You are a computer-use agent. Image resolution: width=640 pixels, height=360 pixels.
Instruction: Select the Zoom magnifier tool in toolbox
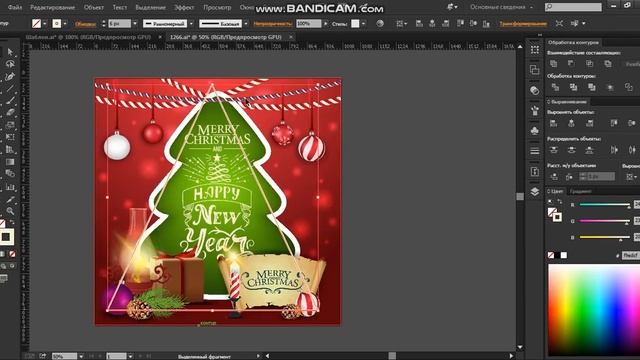coord(10,211)
